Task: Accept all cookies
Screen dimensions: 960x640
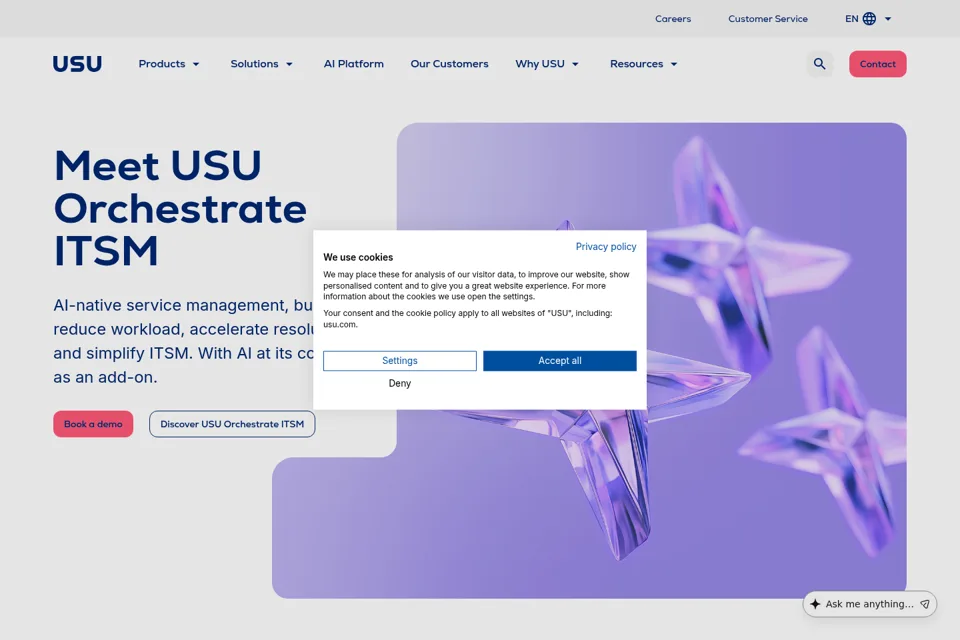Action: point(560,361)
